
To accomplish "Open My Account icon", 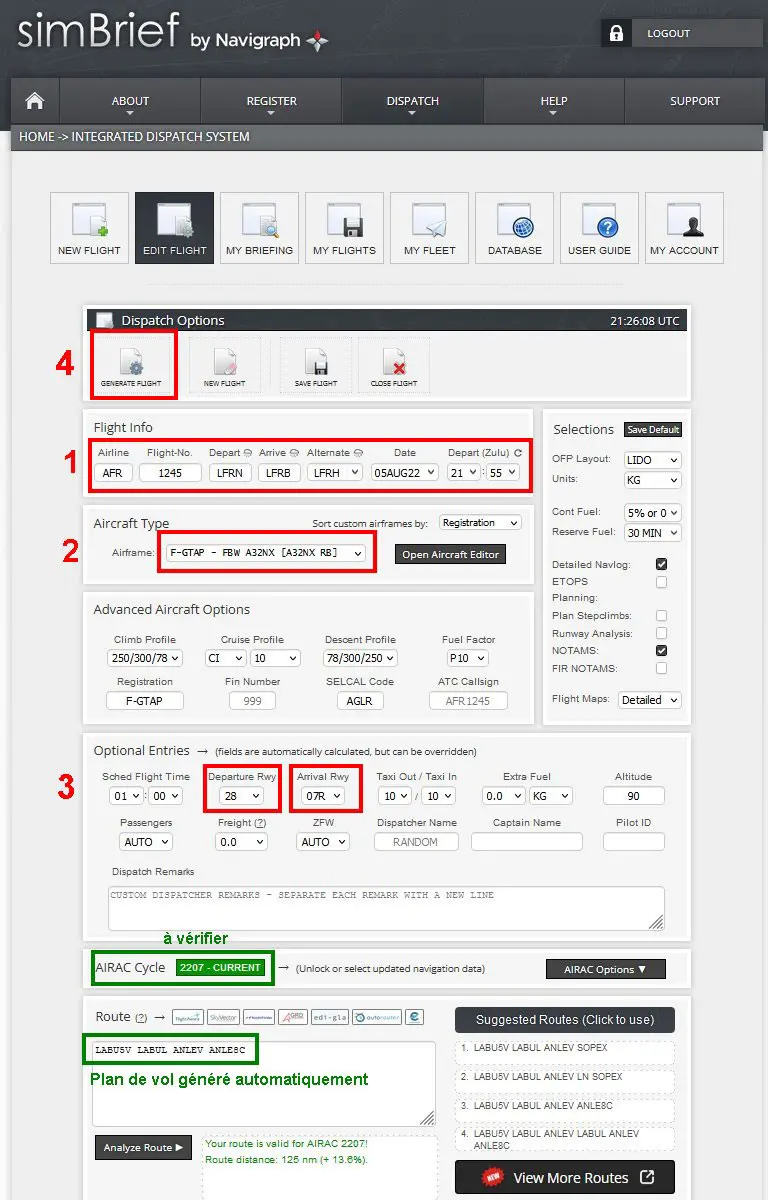I will click(685, 228).
